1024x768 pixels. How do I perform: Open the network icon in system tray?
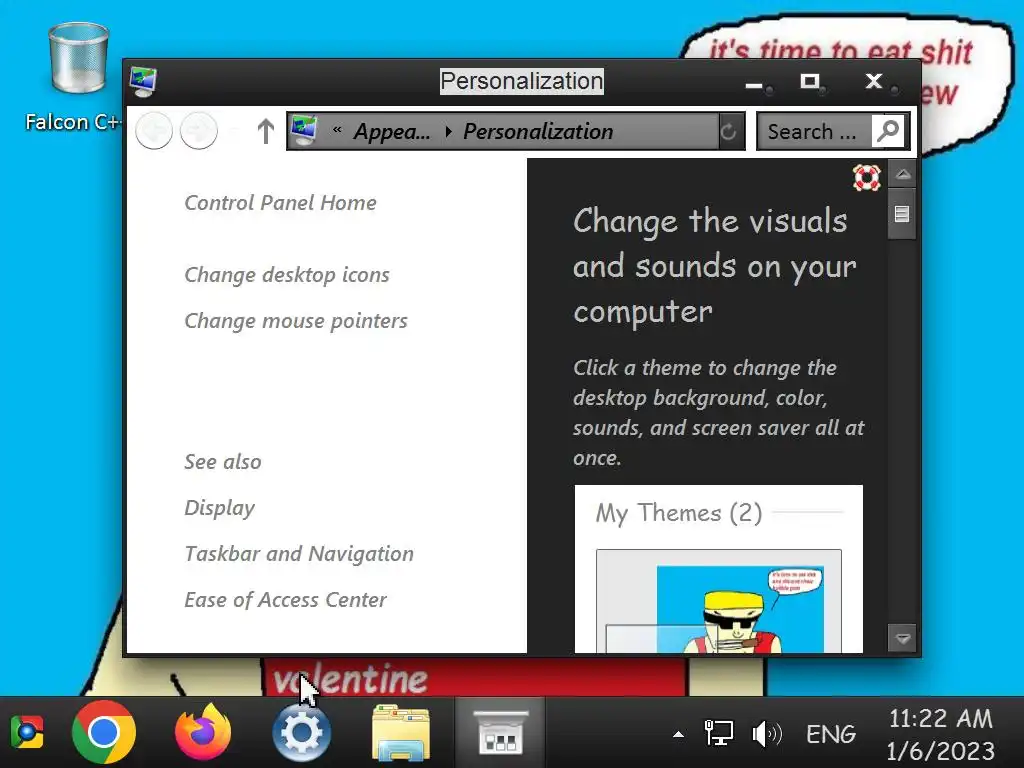coord(718,733)
